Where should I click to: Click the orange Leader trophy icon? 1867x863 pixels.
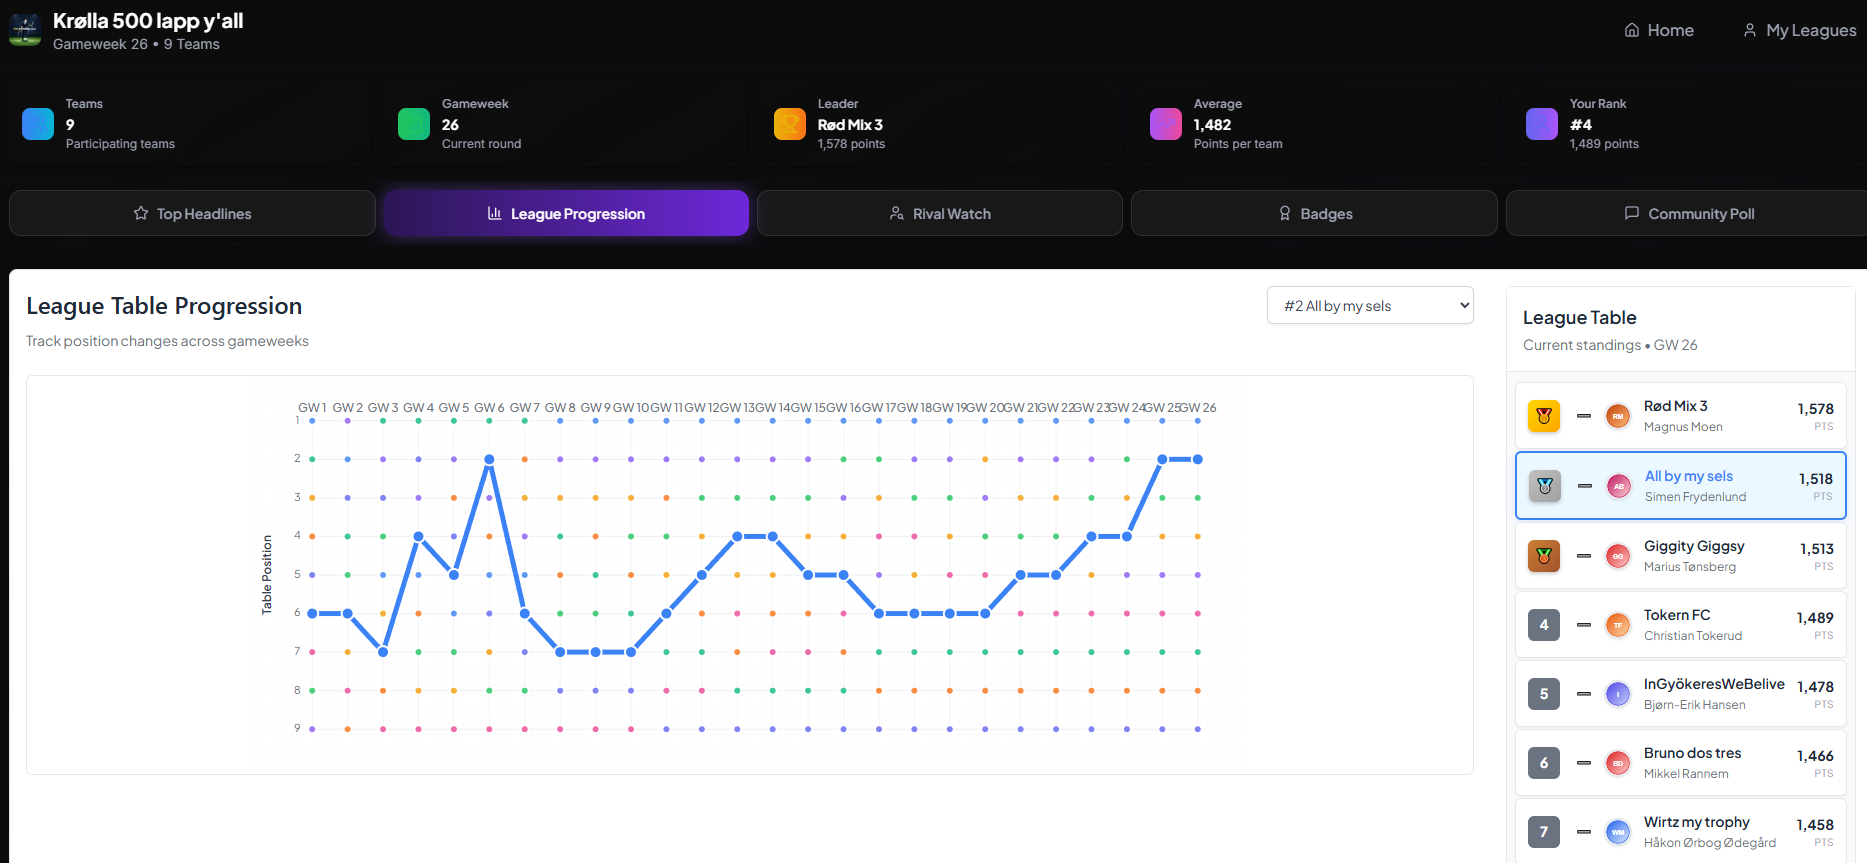click(790, 124)
